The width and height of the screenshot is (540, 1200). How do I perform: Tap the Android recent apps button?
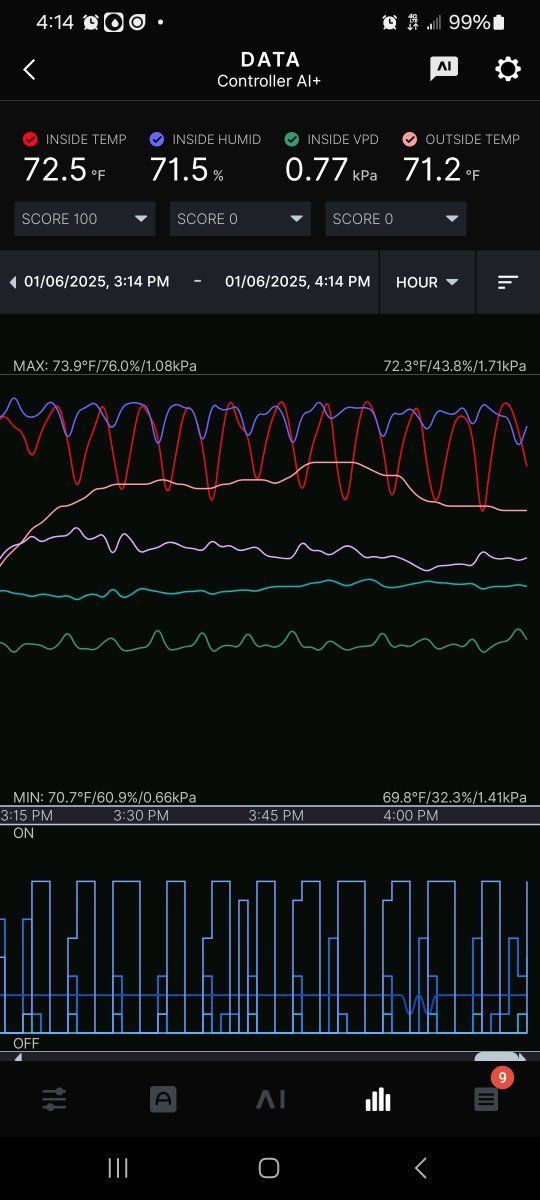coord(118,1168)
